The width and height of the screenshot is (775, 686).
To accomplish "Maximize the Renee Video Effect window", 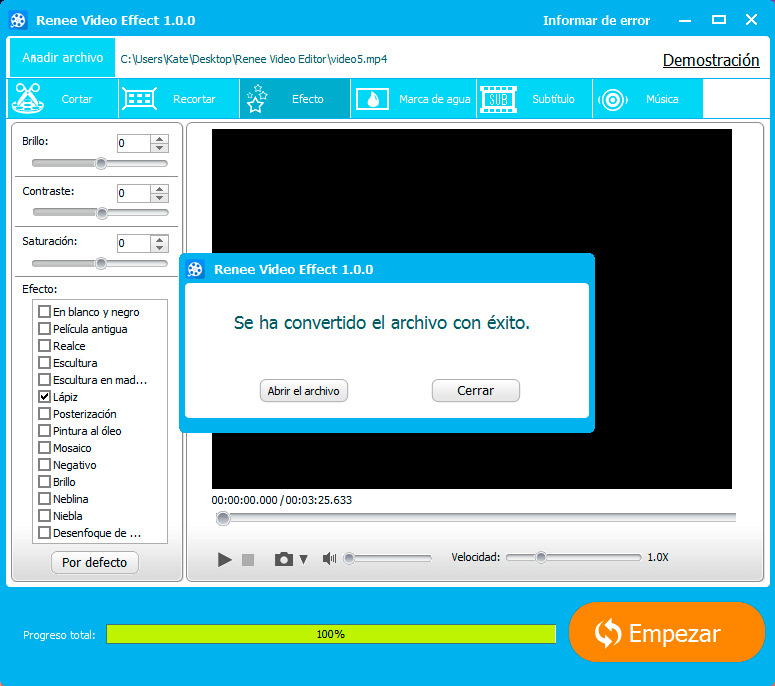I will point(719,20).
